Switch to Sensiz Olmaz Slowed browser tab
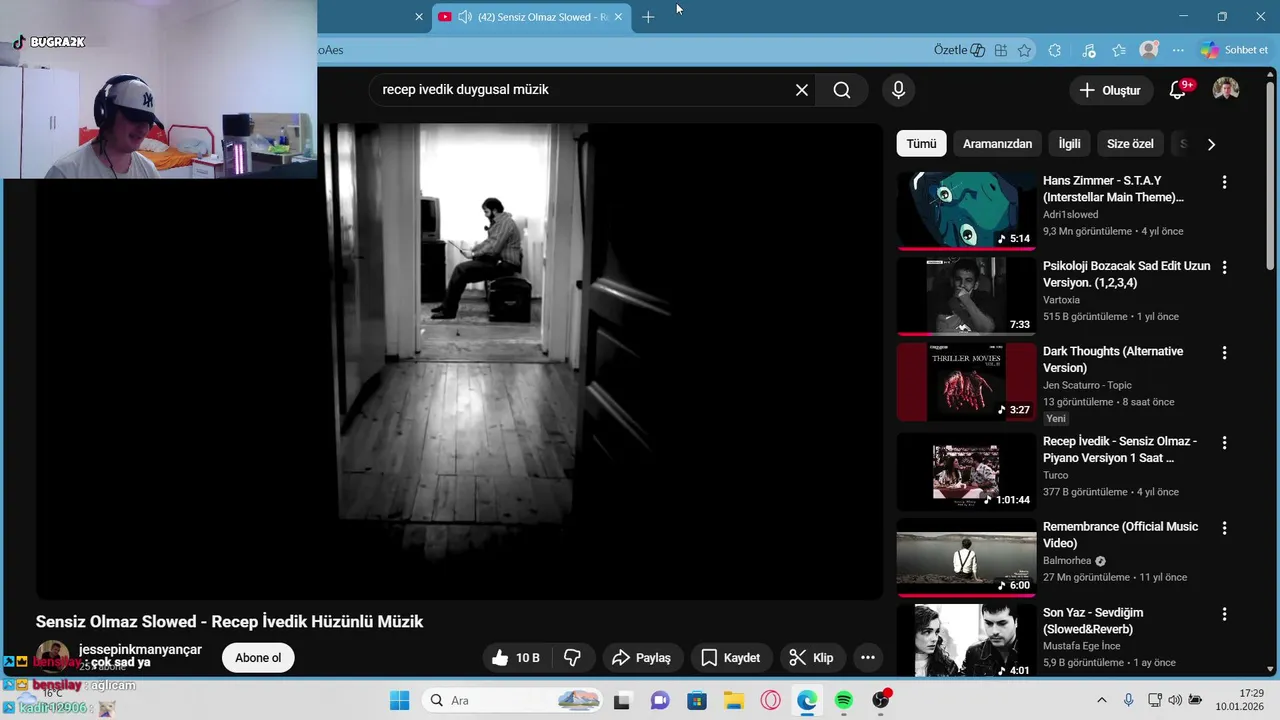 [542, 17]
